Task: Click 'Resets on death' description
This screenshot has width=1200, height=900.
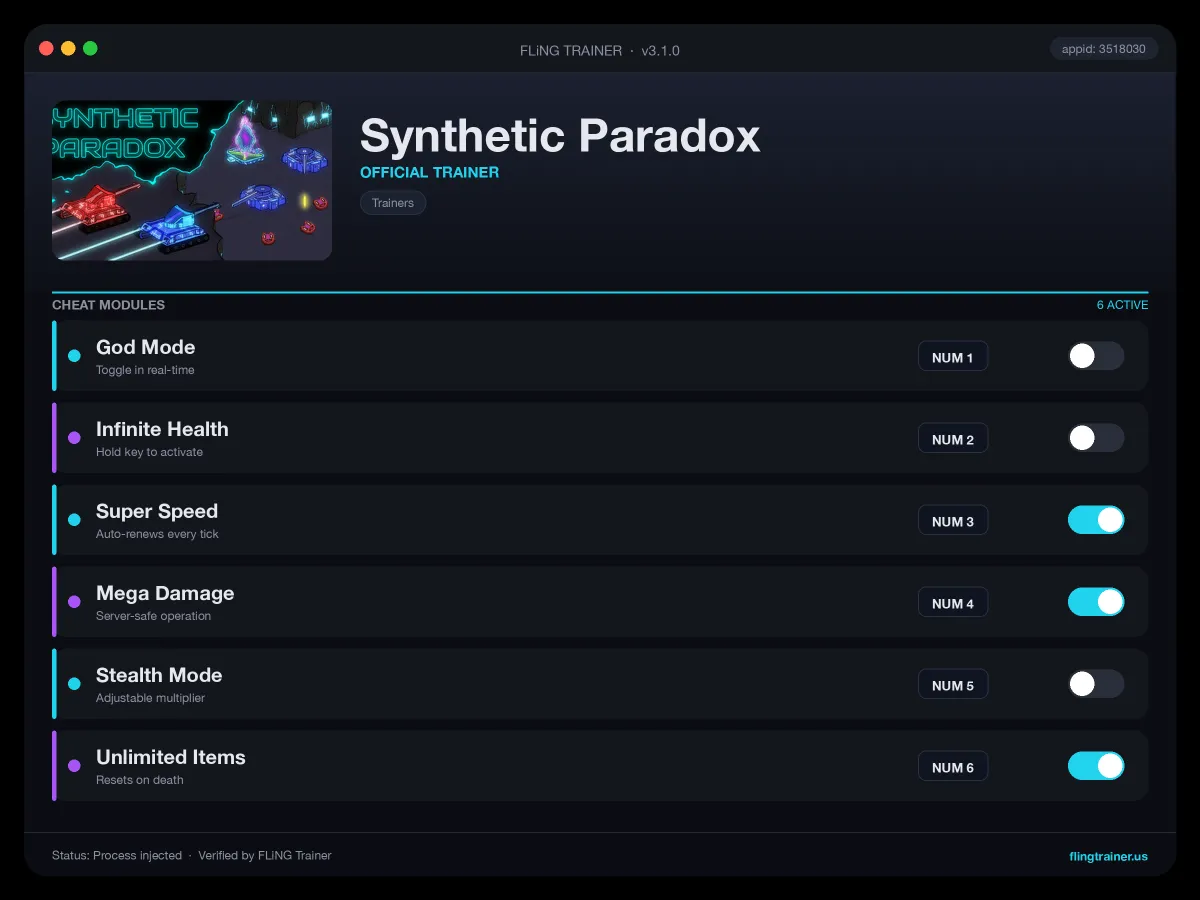Action: 140,780
